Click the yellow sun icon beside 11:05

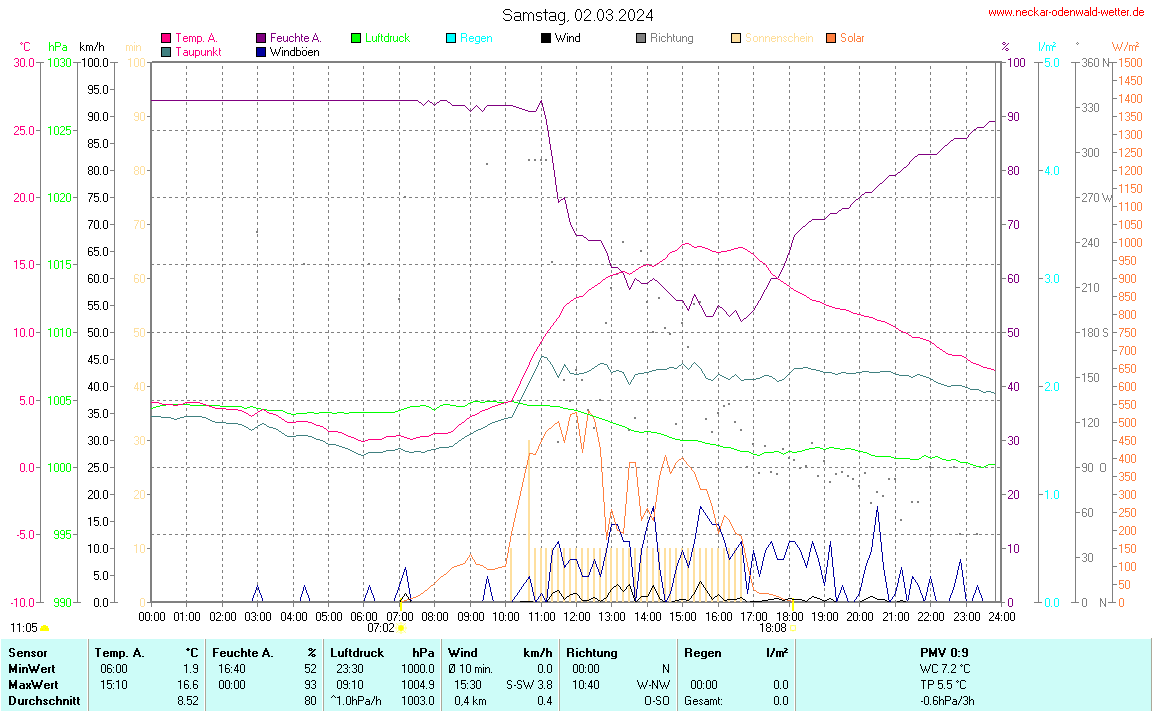[45, 628]
